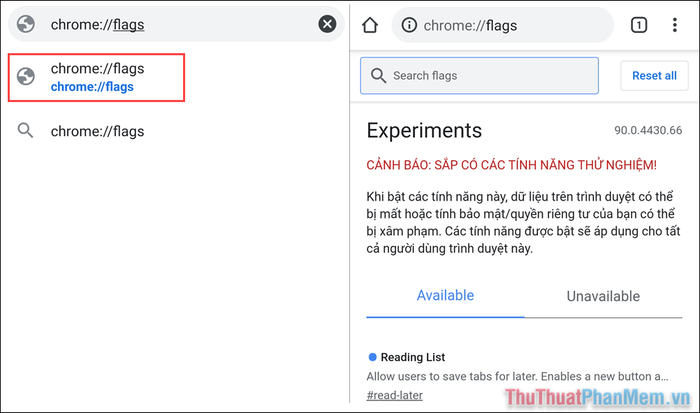Click the Reading List flag title

tap(412, 357)
